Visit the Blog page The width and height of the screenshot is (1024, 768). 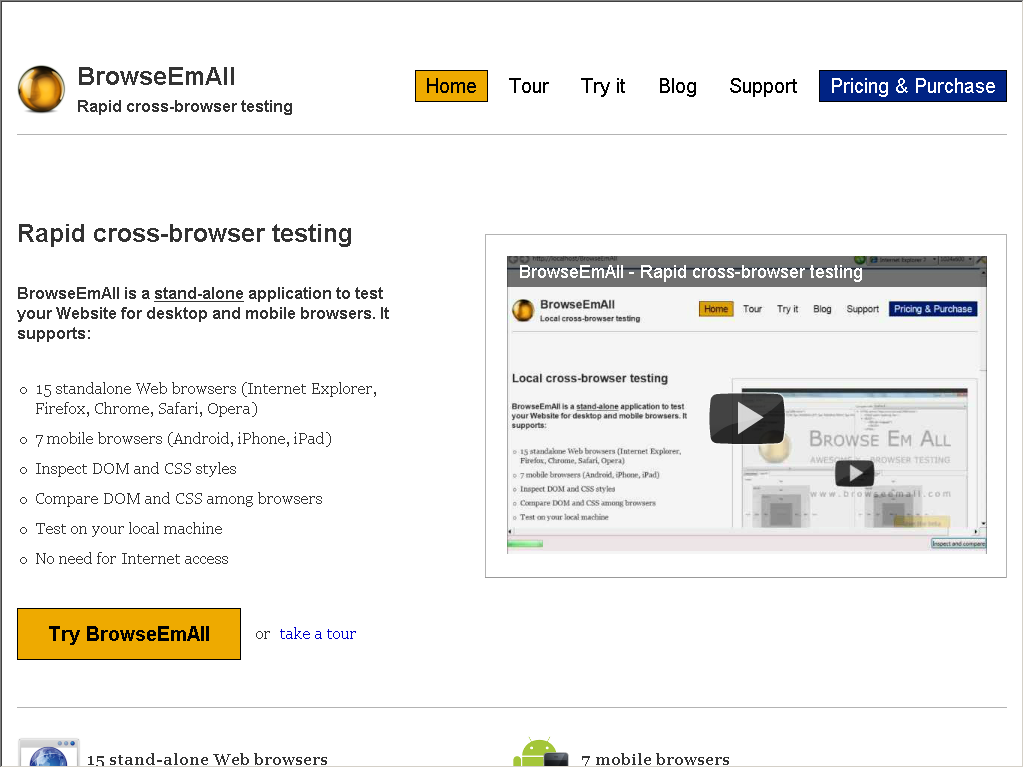point(677,86)
